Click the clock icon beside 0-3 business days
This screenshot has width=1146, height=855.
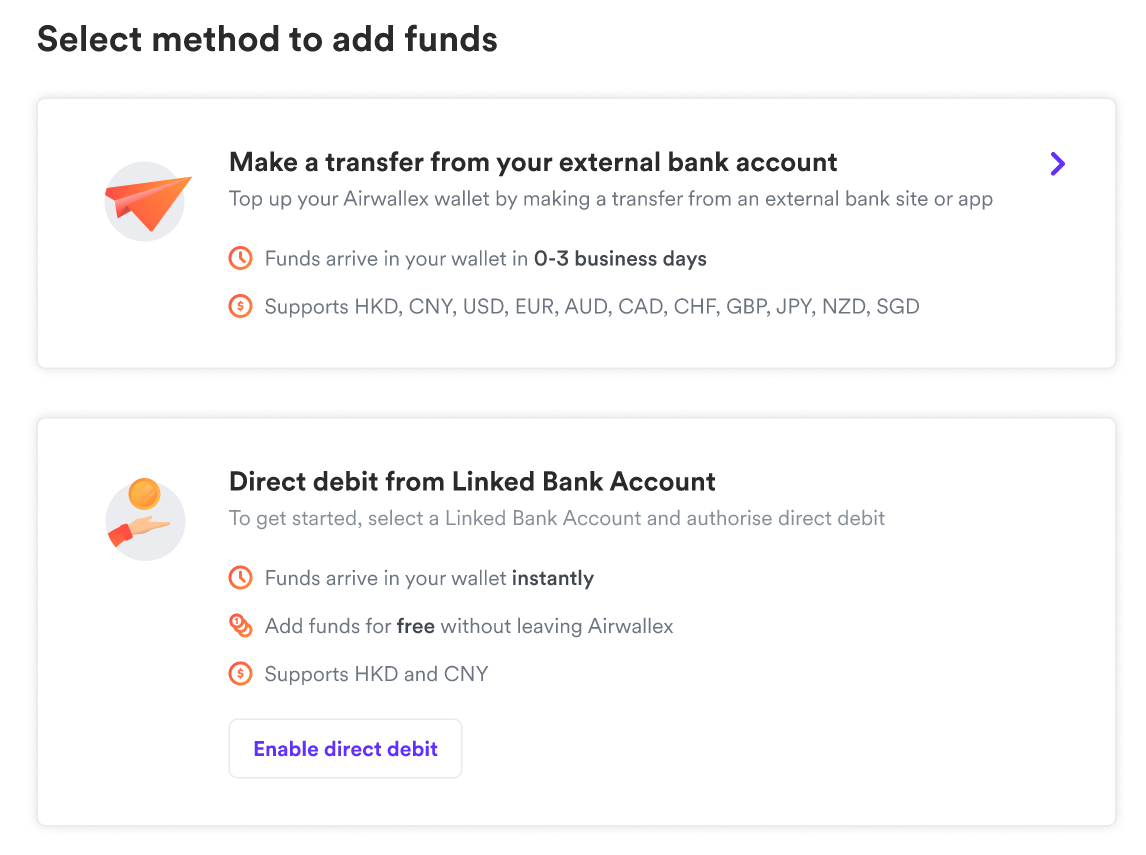[x=240, y=259]
